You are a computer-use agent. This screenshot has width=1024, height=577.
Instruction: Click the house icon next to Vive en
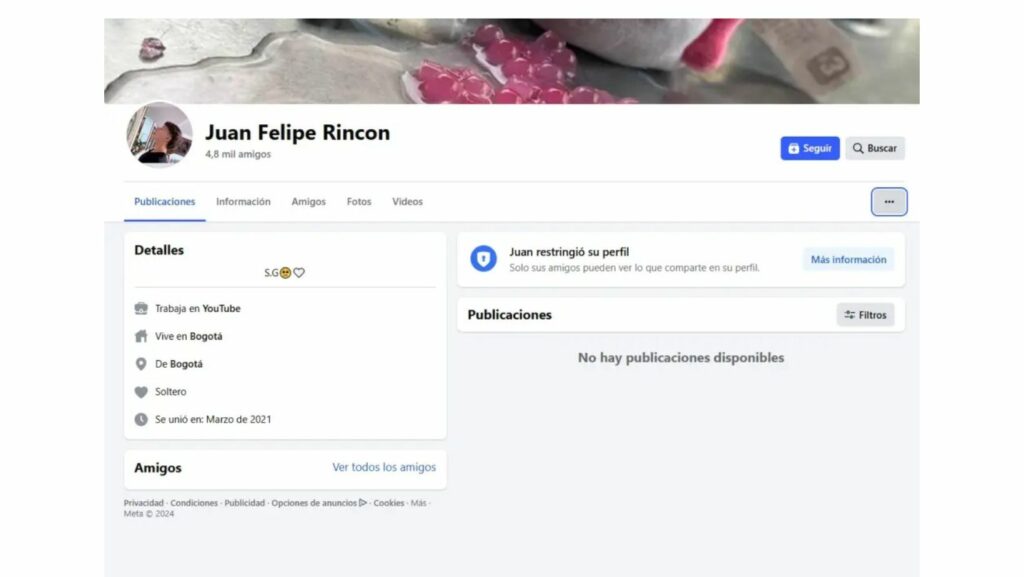(x=141, y=336)
